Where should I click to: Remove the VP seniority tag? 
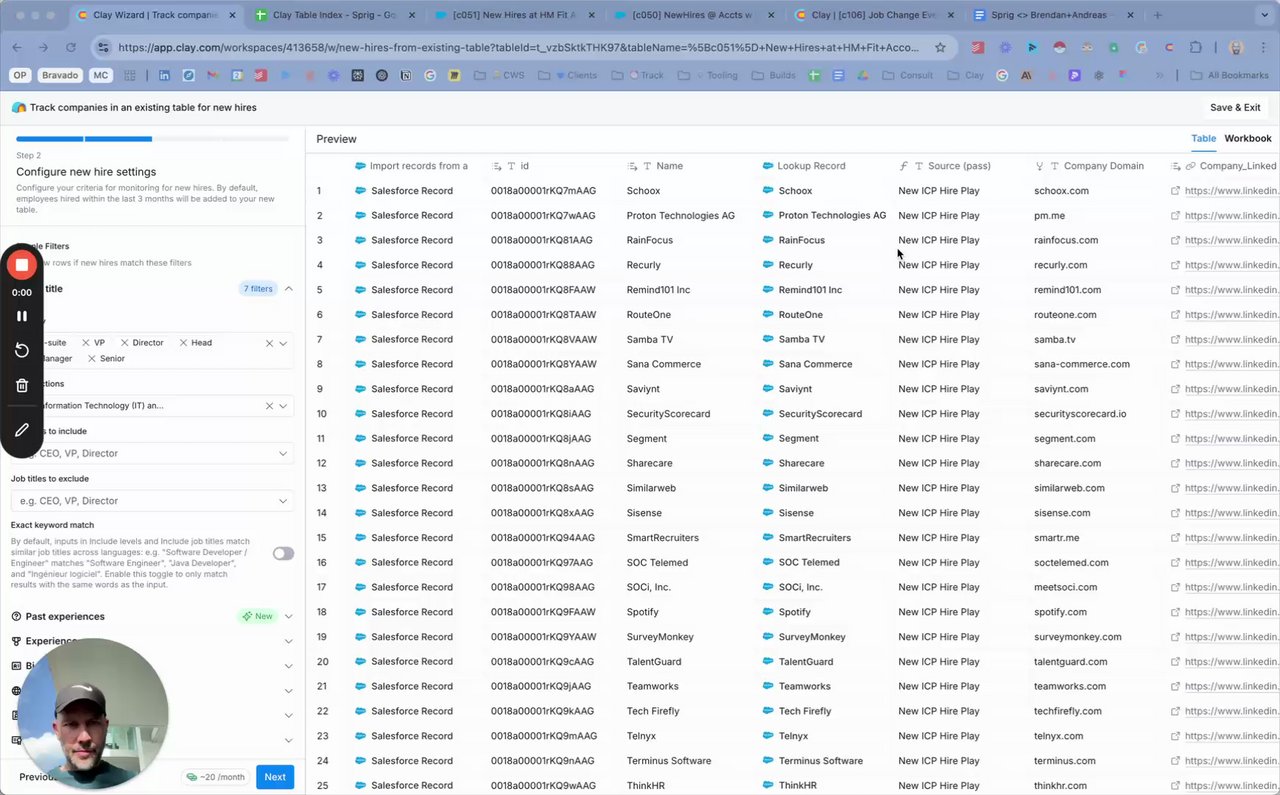pos(86,343)
